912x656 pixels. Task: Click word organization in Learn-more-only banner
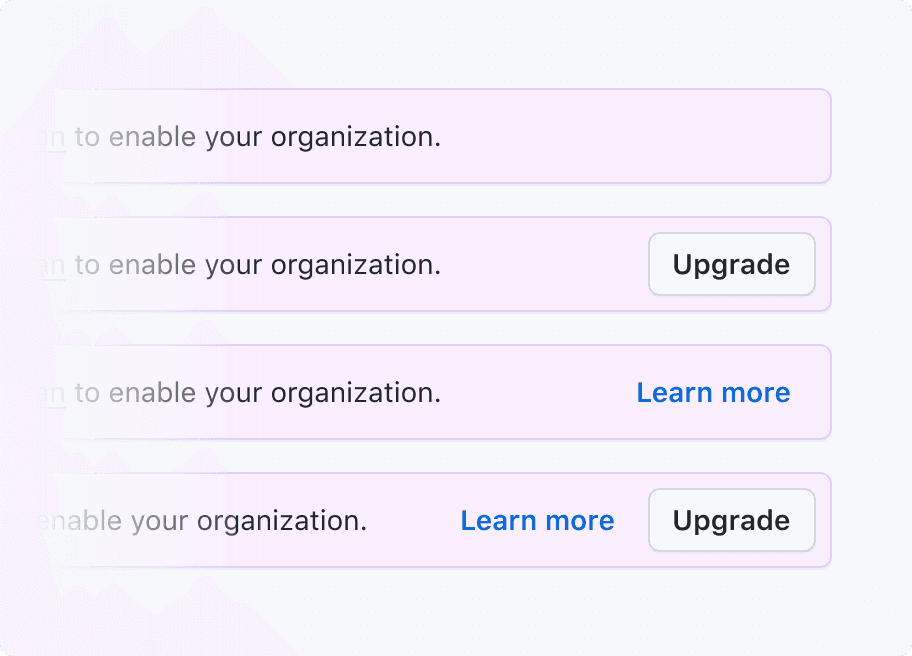356,394
